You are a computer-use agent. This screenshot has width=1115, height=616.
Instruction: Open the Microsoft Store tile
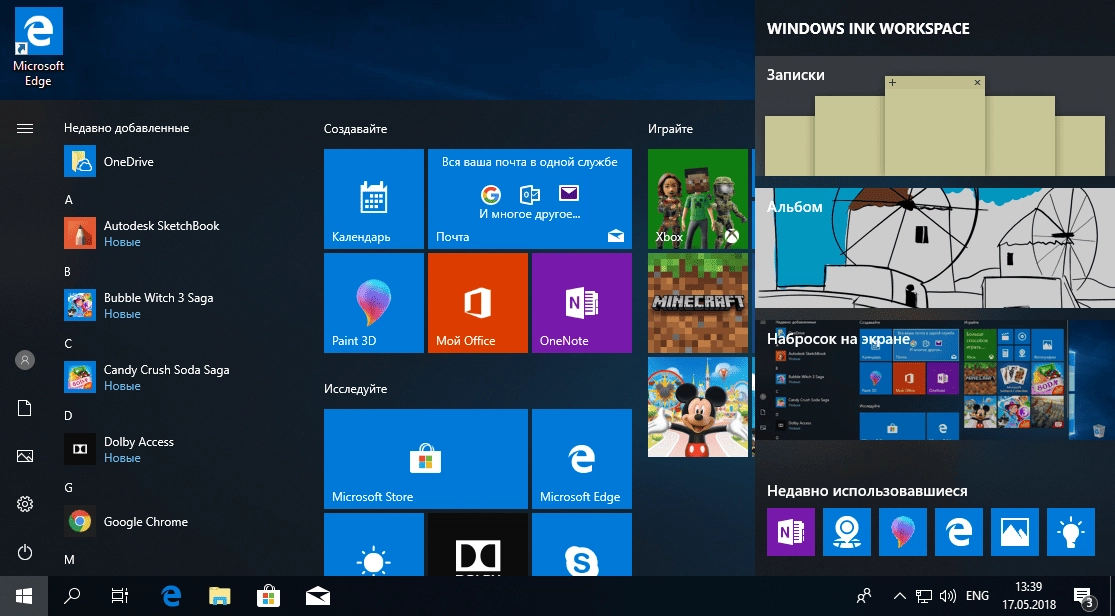(x=426, y=459)
